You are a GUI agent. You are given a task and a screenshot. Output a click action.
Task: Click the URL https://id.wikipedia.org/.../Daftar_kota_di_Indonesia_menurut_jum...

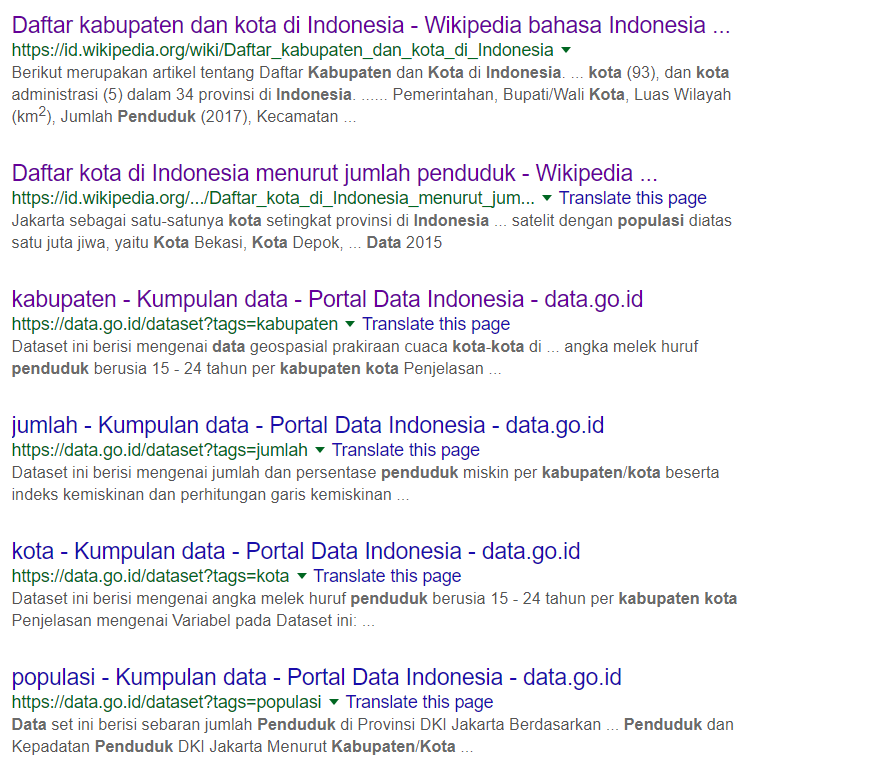[x=273, y=198]
